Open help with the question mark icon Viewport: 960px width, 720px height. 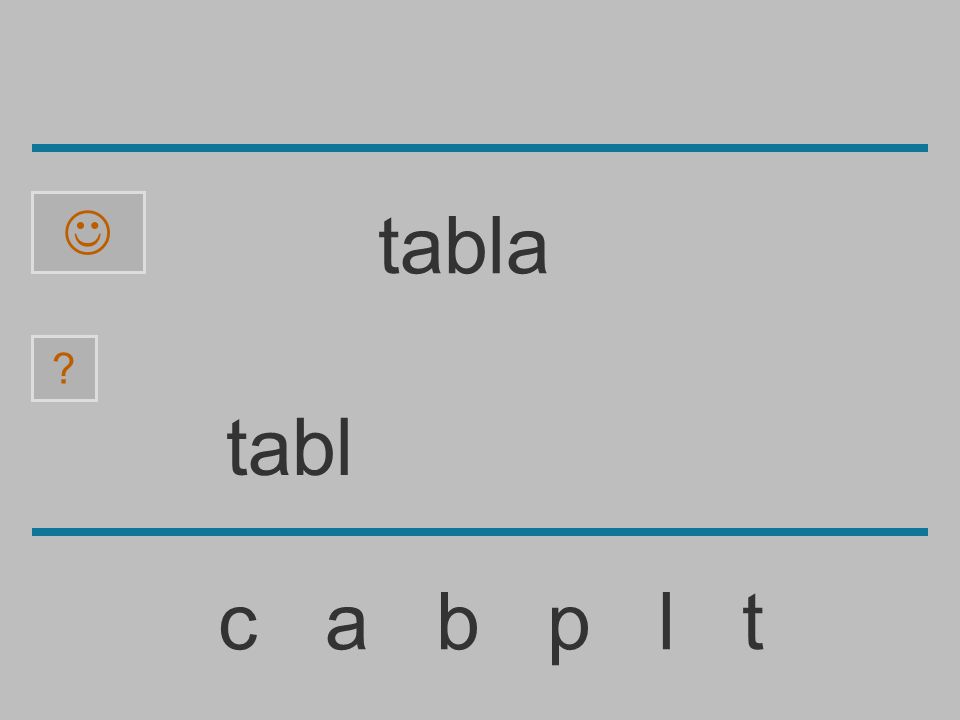click(64, 368)
